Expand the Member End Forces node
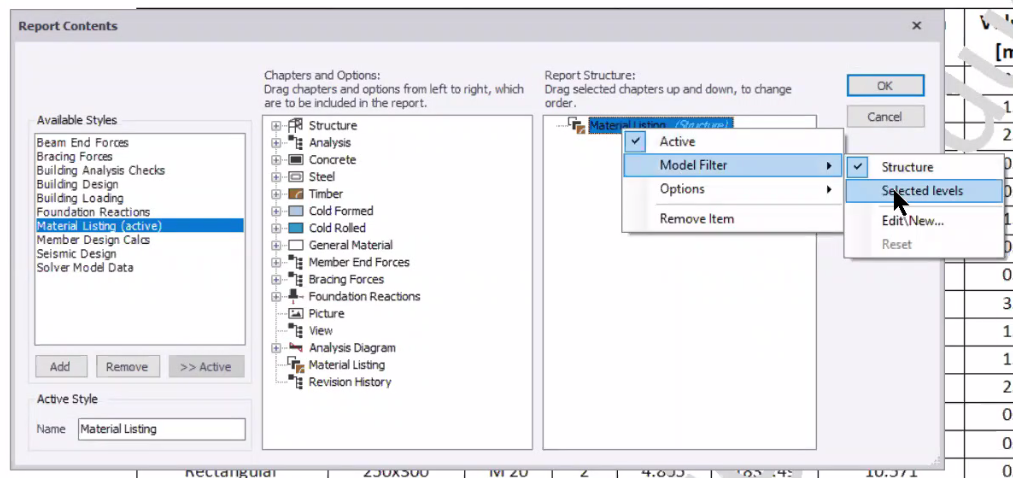Screen dimensions: 1013x478 tap(276, 262)
